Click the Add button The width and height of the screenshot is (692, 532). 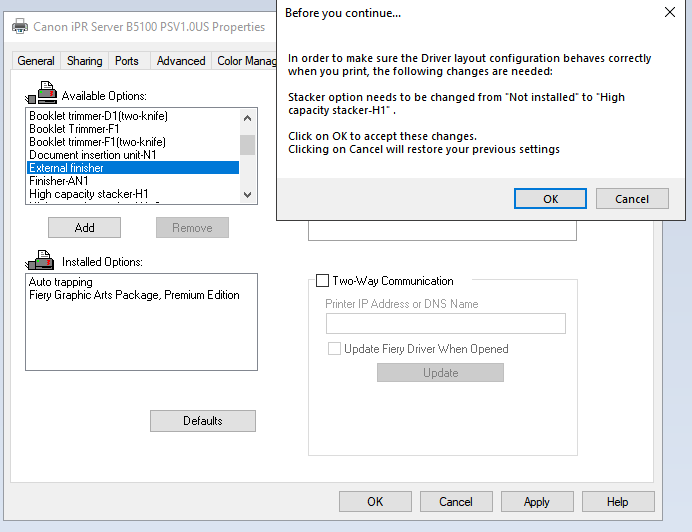85,228
